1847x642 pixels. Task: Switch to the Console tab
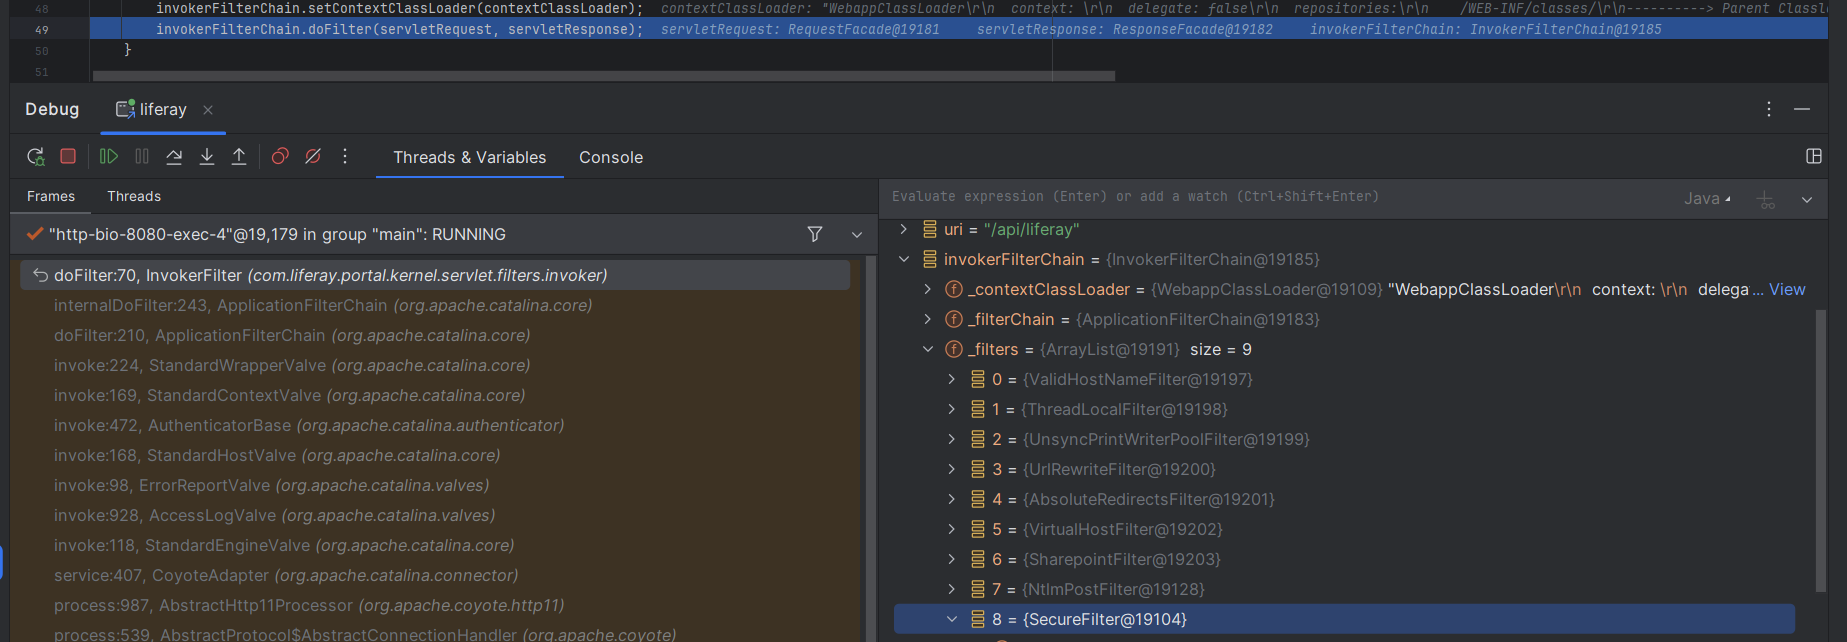[x=611, y=158]
